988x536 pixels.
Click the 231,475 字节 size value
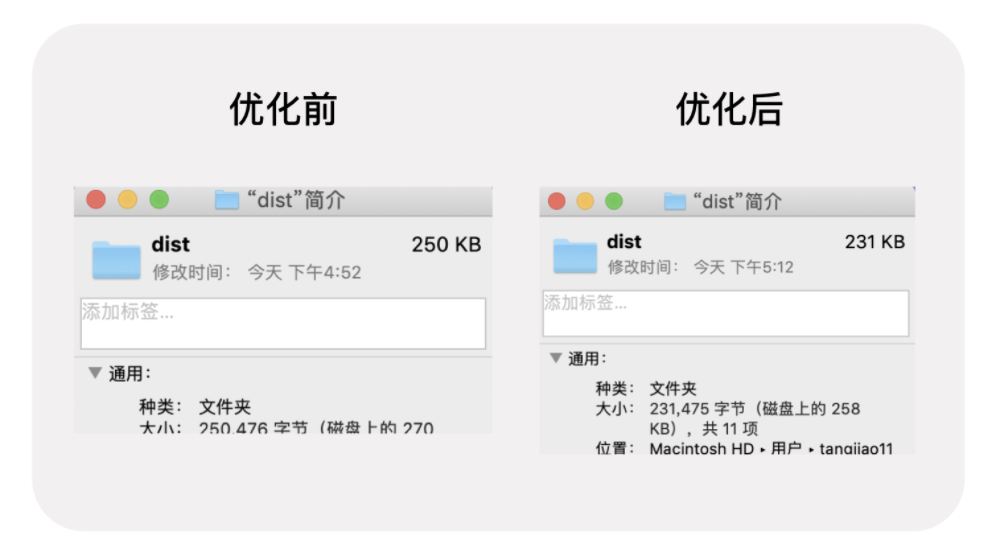698,409
